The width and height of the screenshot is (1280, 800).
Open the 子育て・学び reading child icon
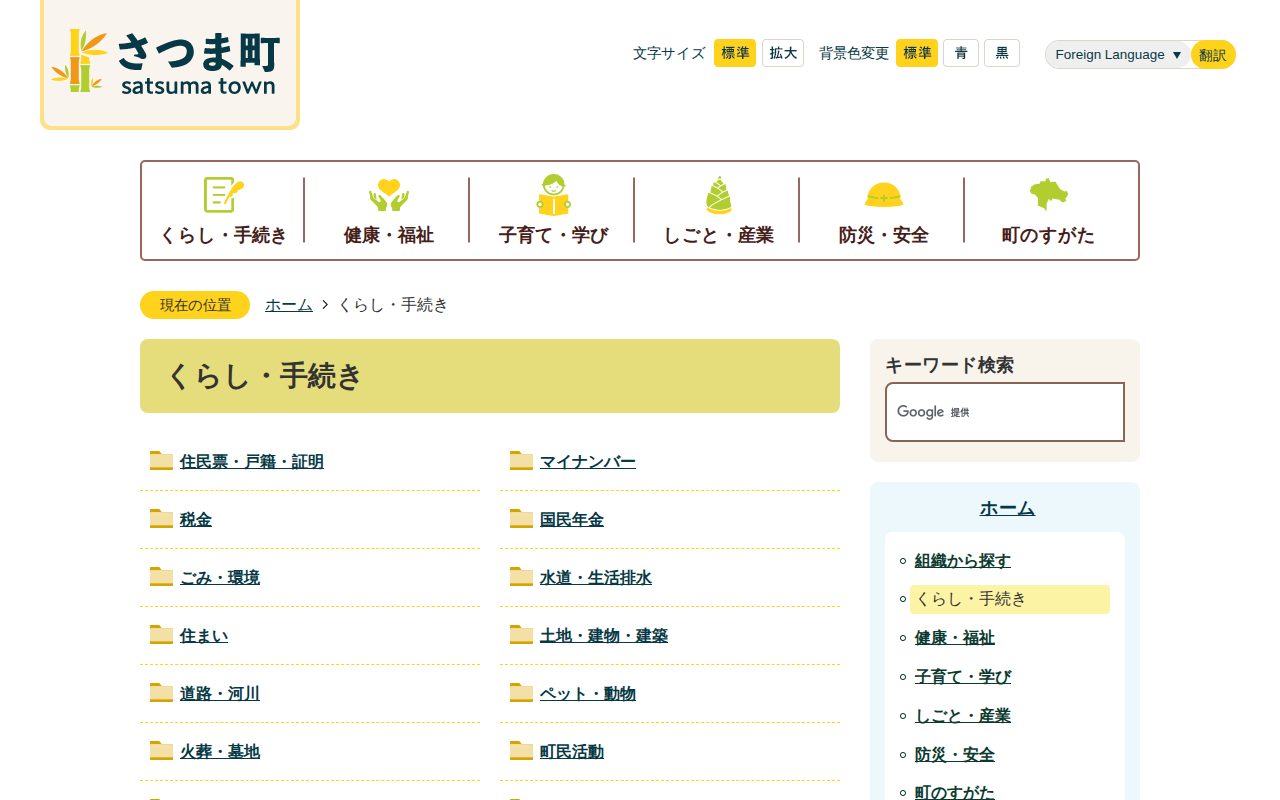point(554,195)
